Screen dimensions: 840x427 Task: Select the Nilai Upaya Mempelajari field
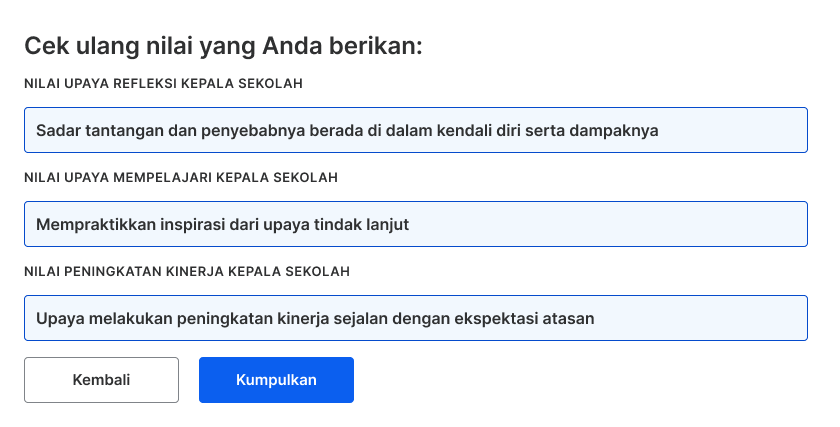coord(416,224)
